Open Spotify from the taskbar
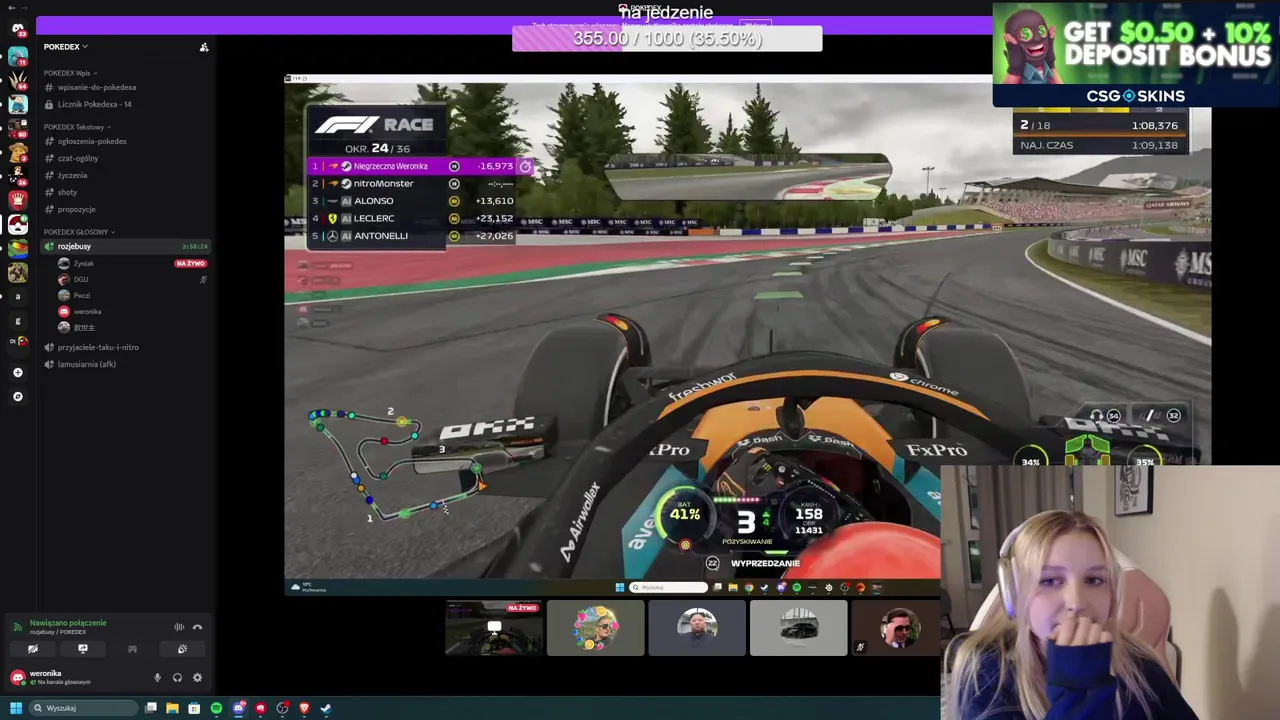This screenshot has width=1280, height=720. [216, 708]
